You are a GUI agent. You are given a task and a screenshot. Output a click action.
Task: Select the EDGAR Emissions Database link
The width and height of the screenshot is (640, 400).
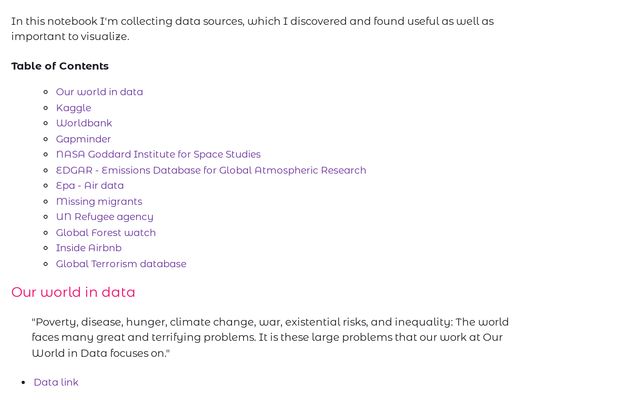211,170
